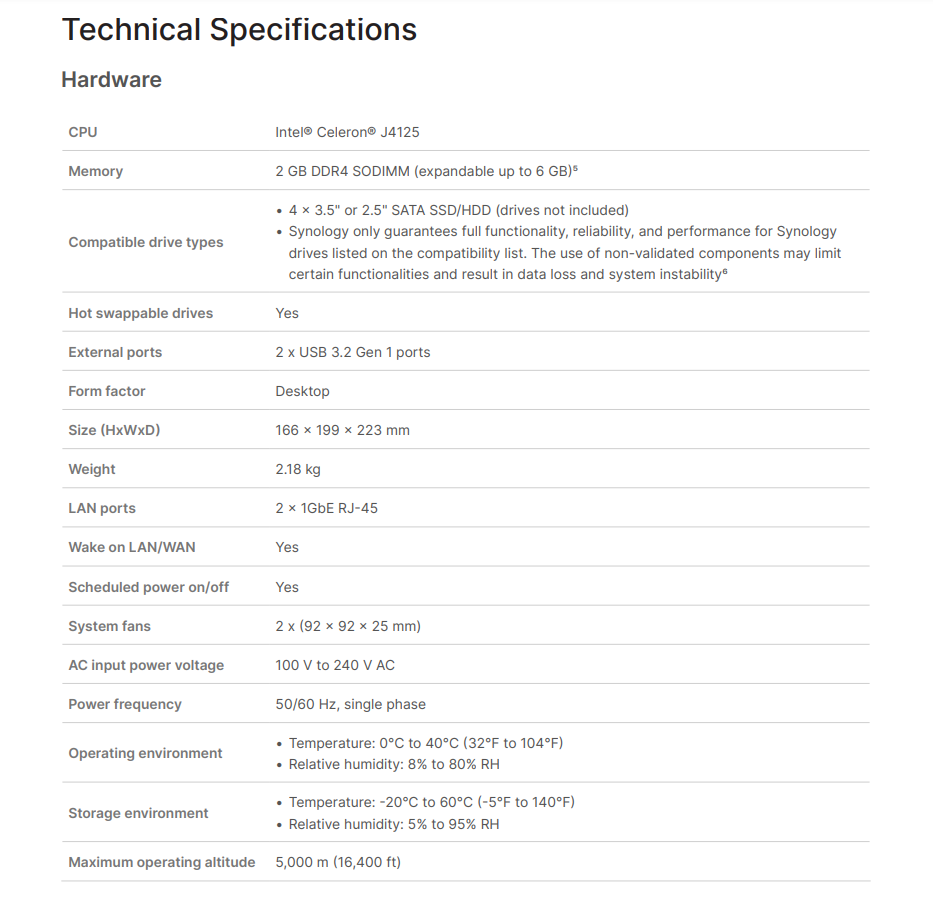Image resolution: width=933 pixels, height=897 pixels.
Task: Click footnote 5 beside the memory value
Action: [576, 168]
